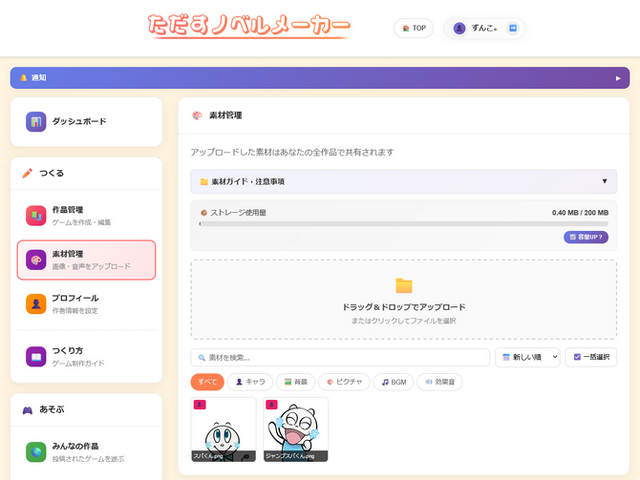Screen dimensions: 640x480
Task: Click the user avatar icon beside すんこ
Action: point(459,29)
